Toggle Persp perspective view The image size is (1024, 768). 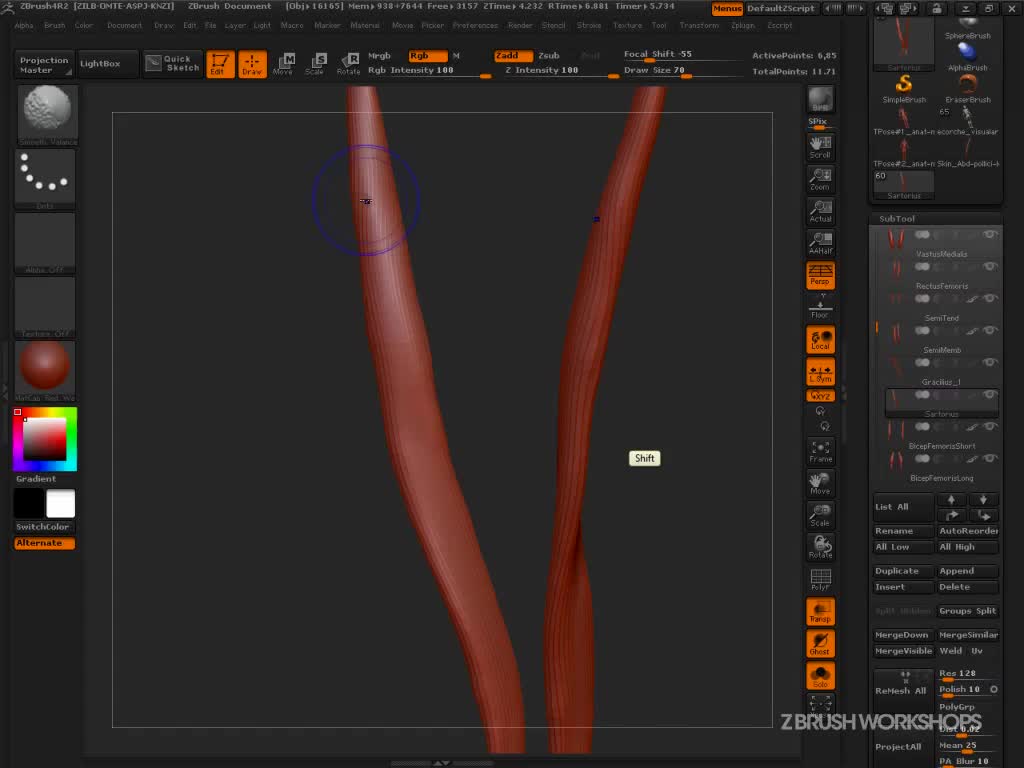tap(820, 275)
